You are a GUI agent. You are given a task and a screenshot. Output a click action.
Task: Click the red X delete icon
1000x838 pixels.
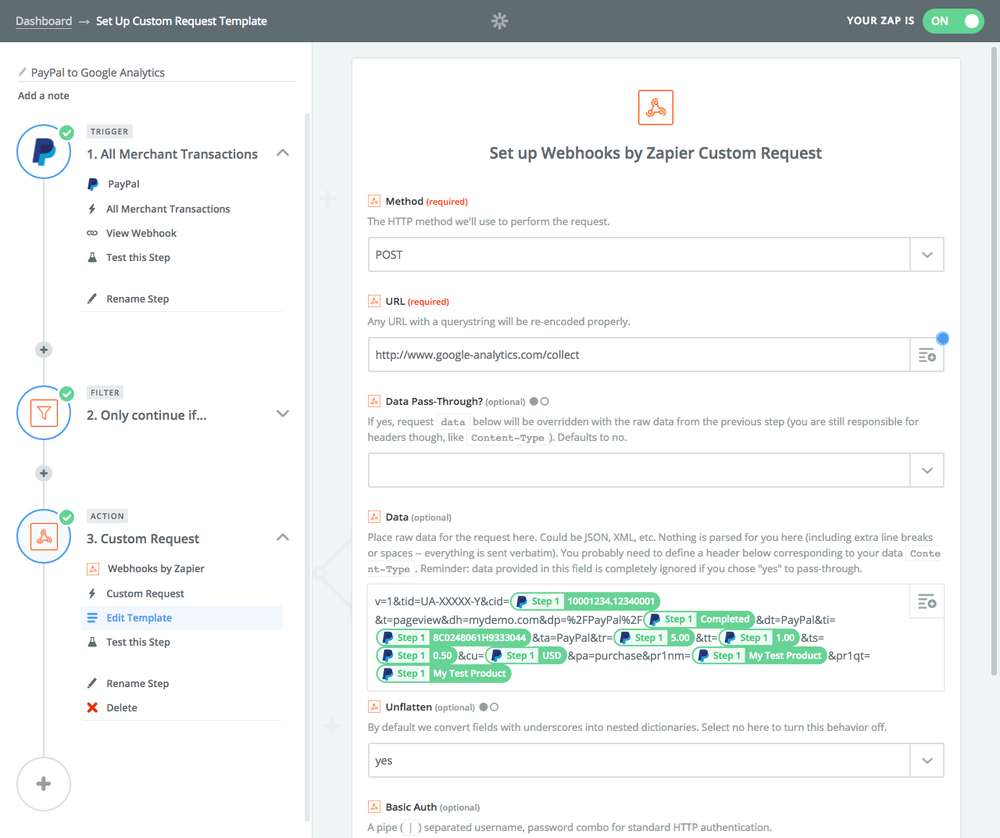pos(92,707)
